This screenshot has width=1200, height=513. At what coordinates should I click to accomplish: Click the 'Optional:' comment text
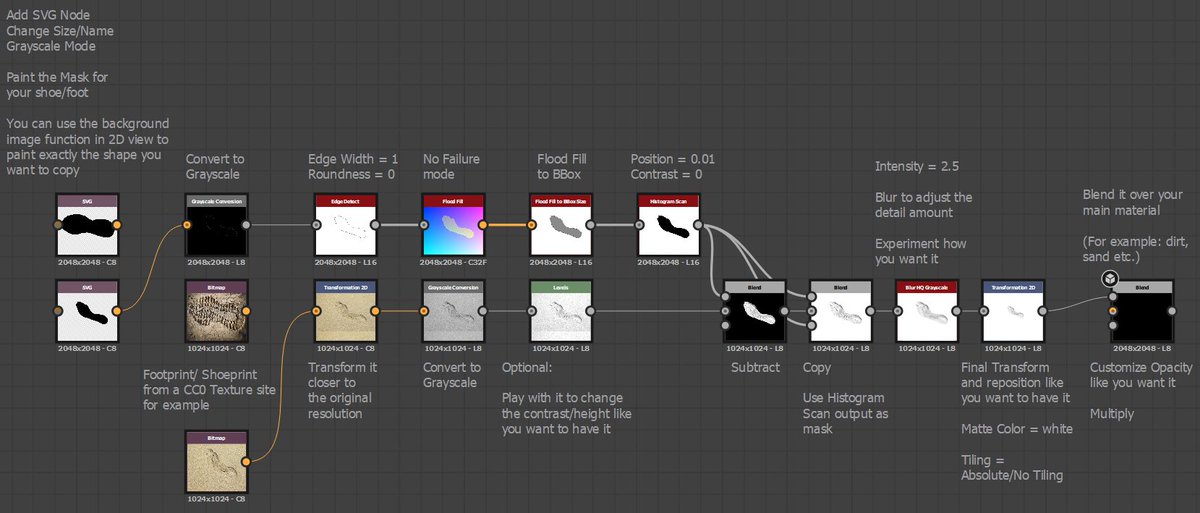pos(526,368)
